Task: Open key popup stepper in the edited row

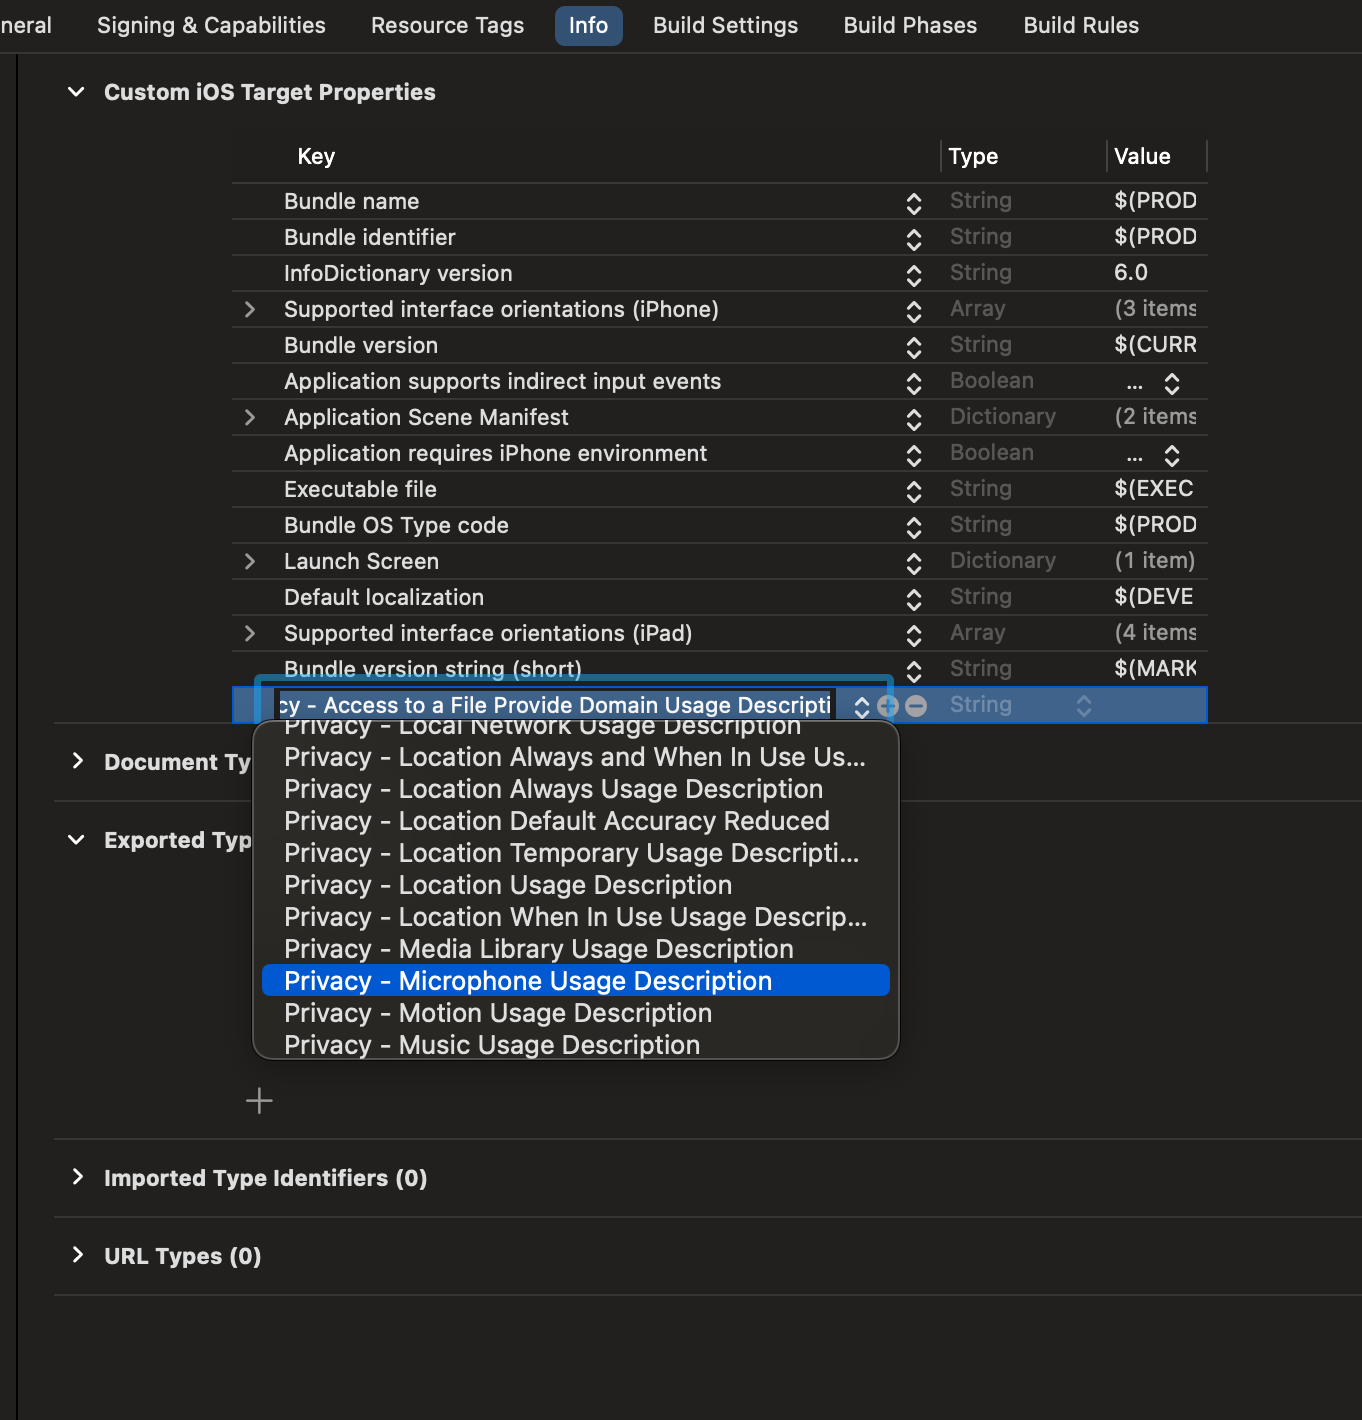Action: tap(862, 706)
